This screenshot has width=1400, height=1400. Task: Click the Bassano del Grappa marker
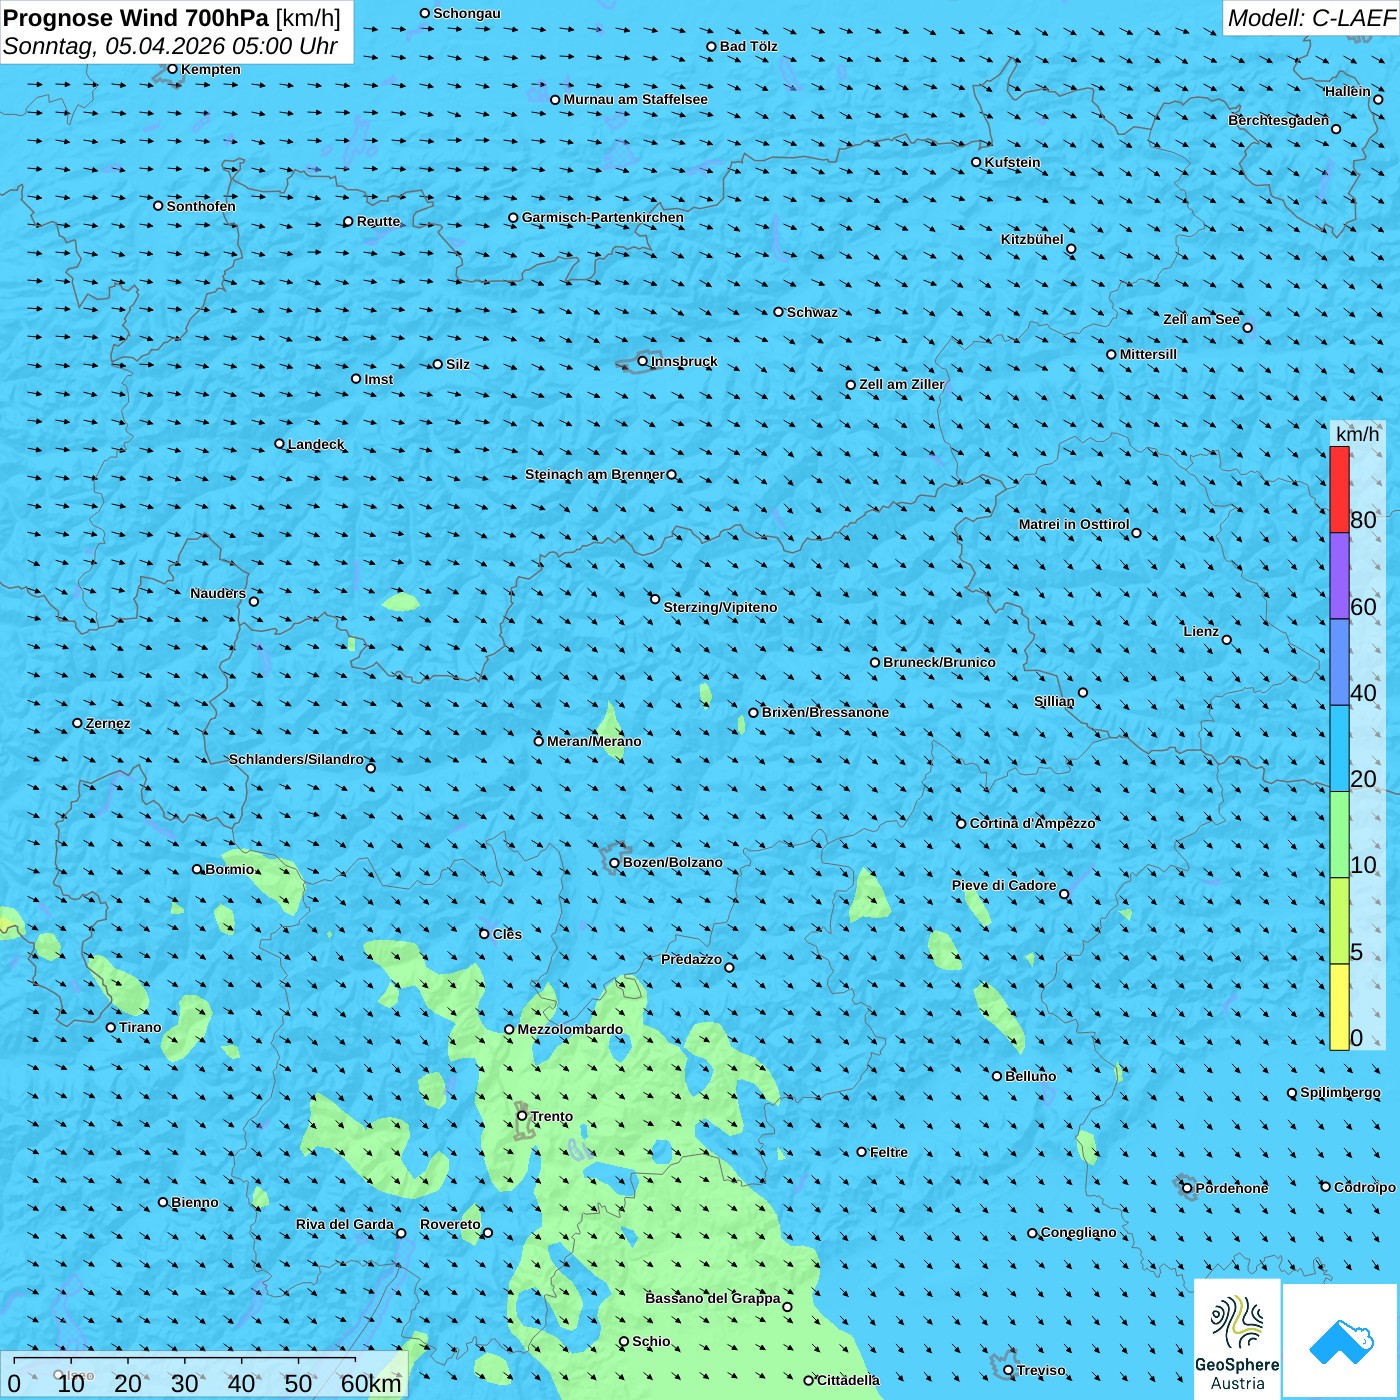coord(787,1307)
